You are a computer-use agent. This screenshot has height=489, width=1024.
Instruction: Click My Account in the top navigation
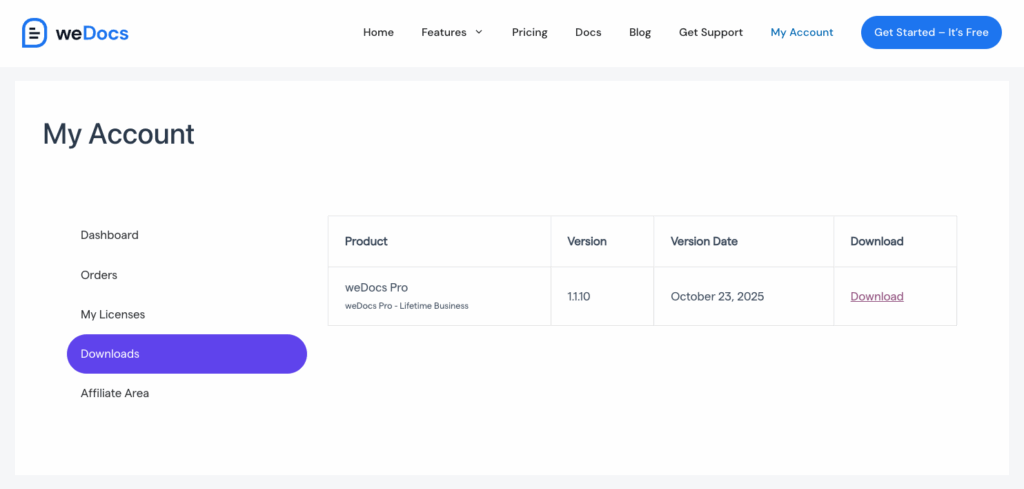[801, 32]
